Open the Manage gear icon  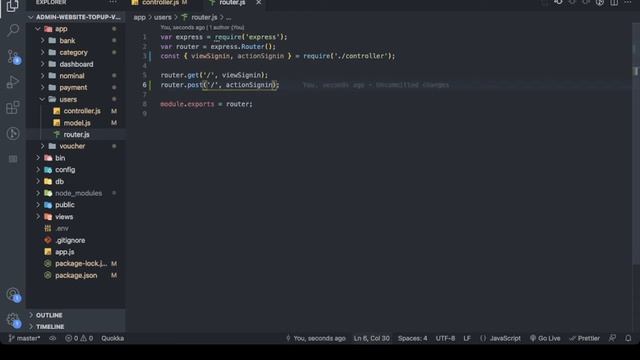pyautogui.click(x=13, y=320)
